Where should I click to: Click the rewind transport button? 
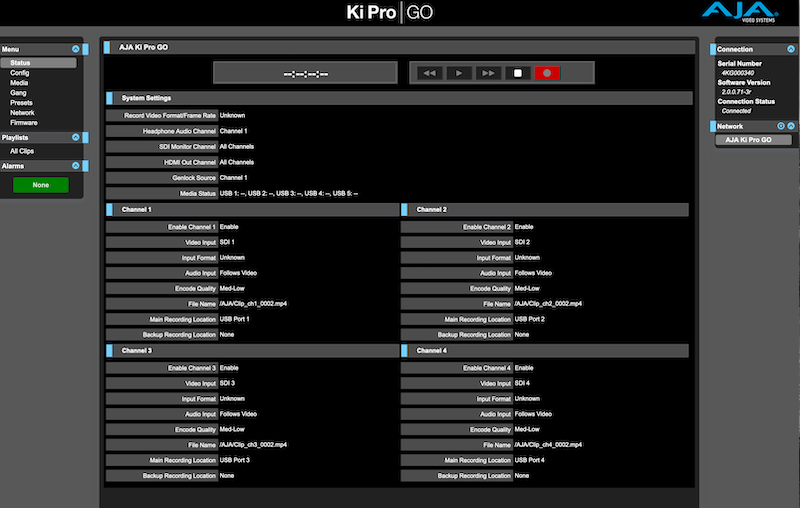[x=430, y=73]
